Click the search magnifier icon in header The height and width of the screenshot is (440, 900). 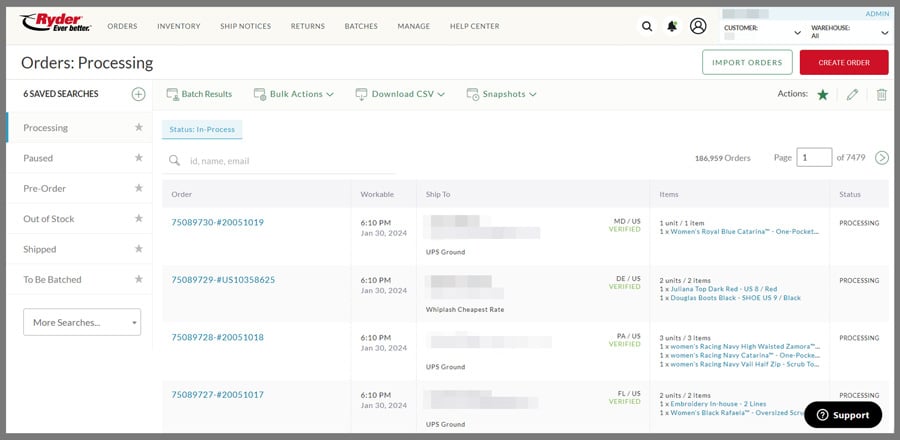click(647, 26)
